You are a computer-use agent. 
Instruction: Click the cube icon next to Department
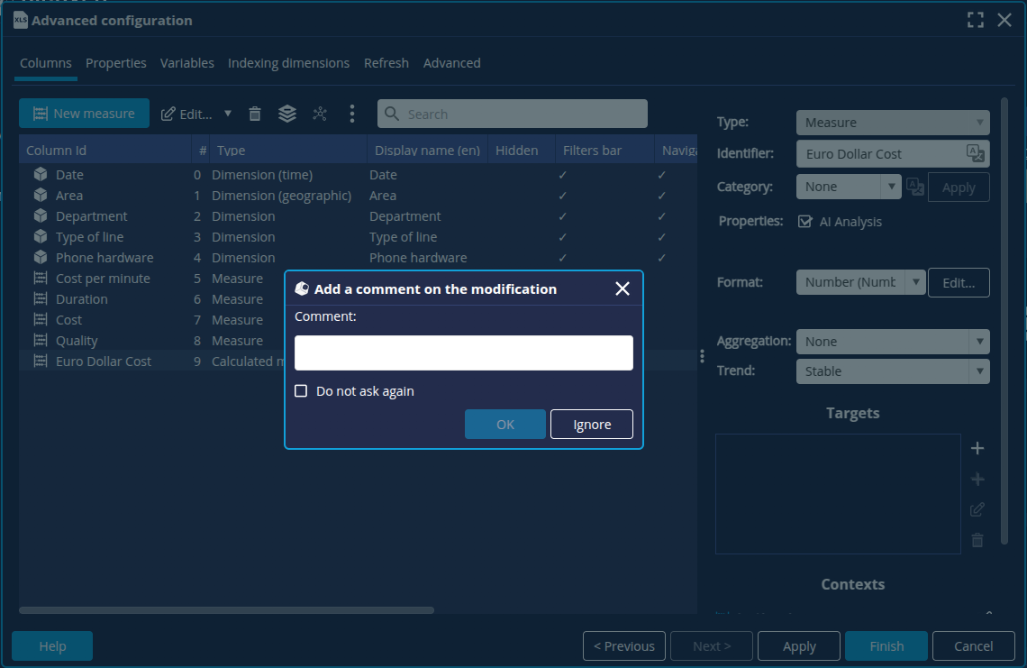tap(40, 216)
